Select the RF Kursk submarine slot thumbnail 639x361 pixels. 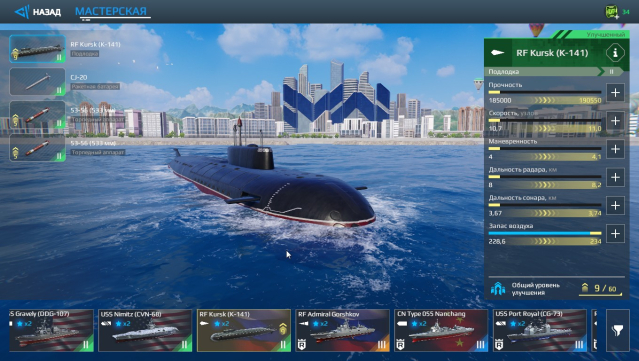(x=37, y=48)
